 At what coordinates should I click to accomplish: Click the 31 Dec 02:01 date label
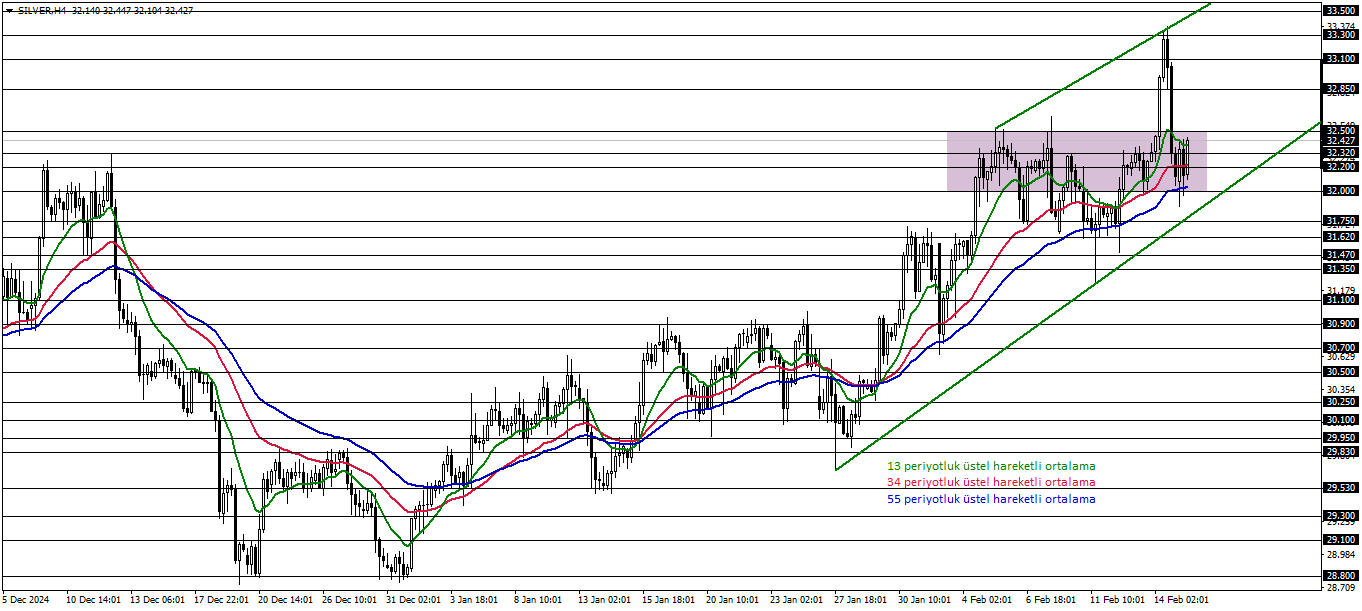414,600
